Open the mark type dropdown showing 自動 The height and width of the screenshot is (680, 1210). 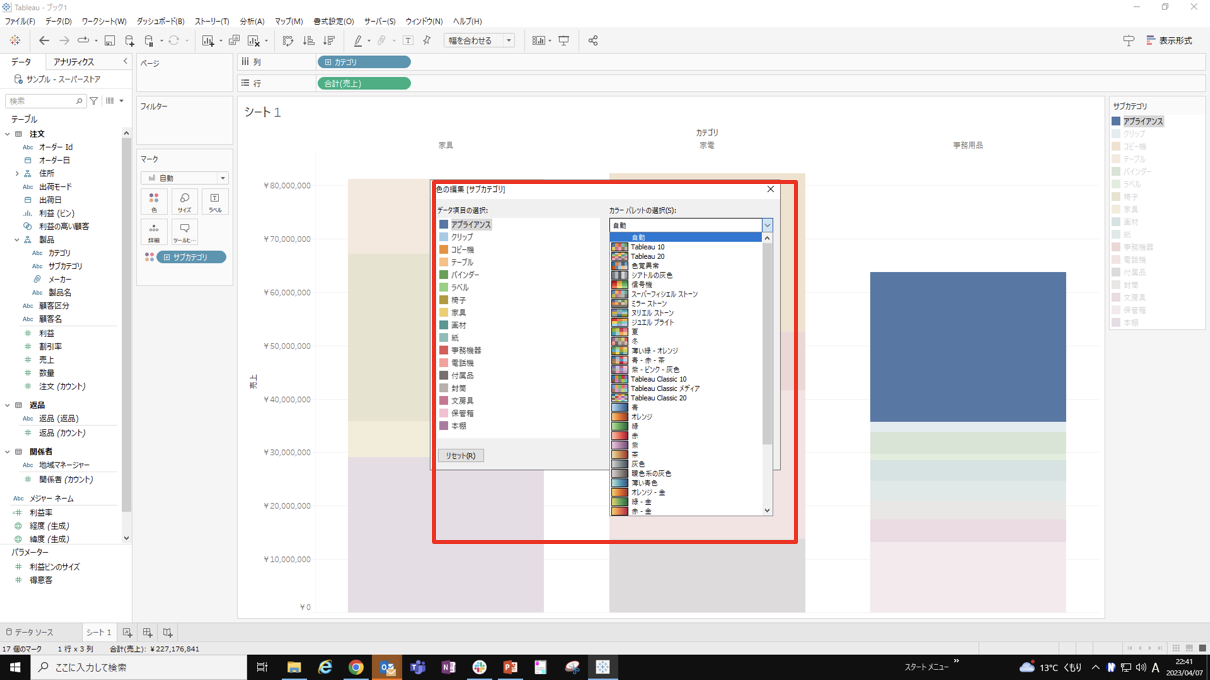coord(186,179)
